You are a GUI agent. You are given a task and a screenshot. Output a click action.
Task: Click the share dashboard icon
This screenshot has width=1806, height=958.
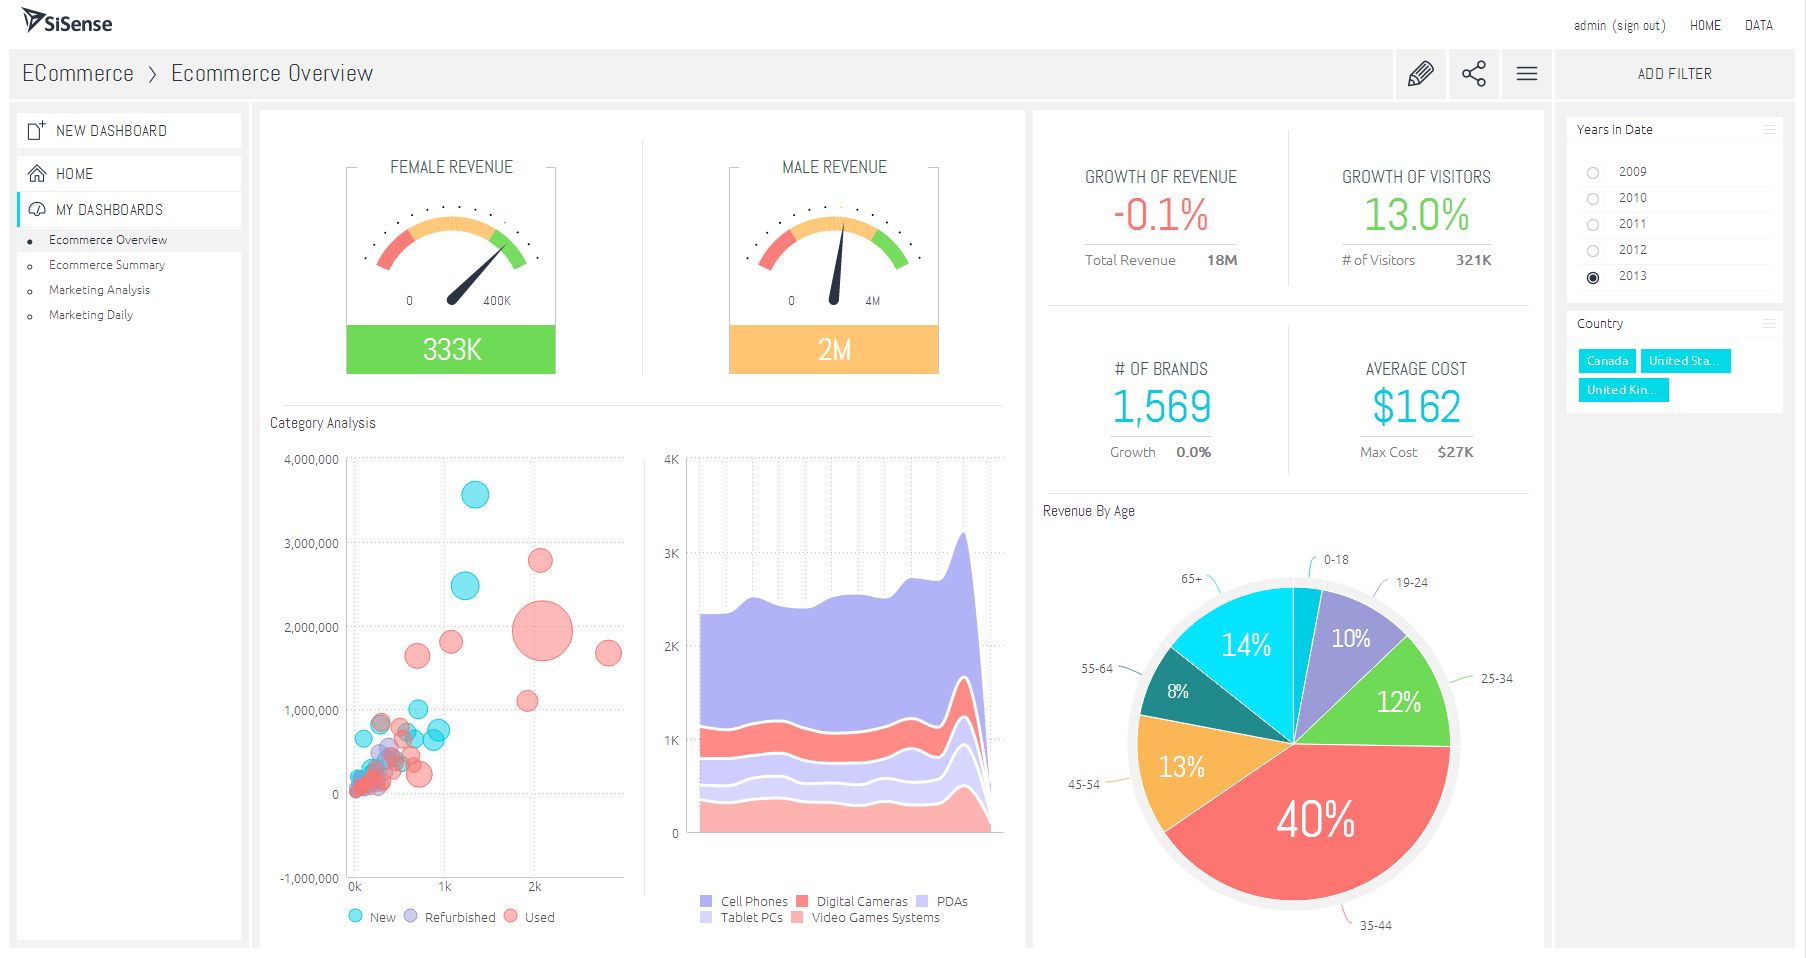pyautogui.click(x=1473, y=74)
